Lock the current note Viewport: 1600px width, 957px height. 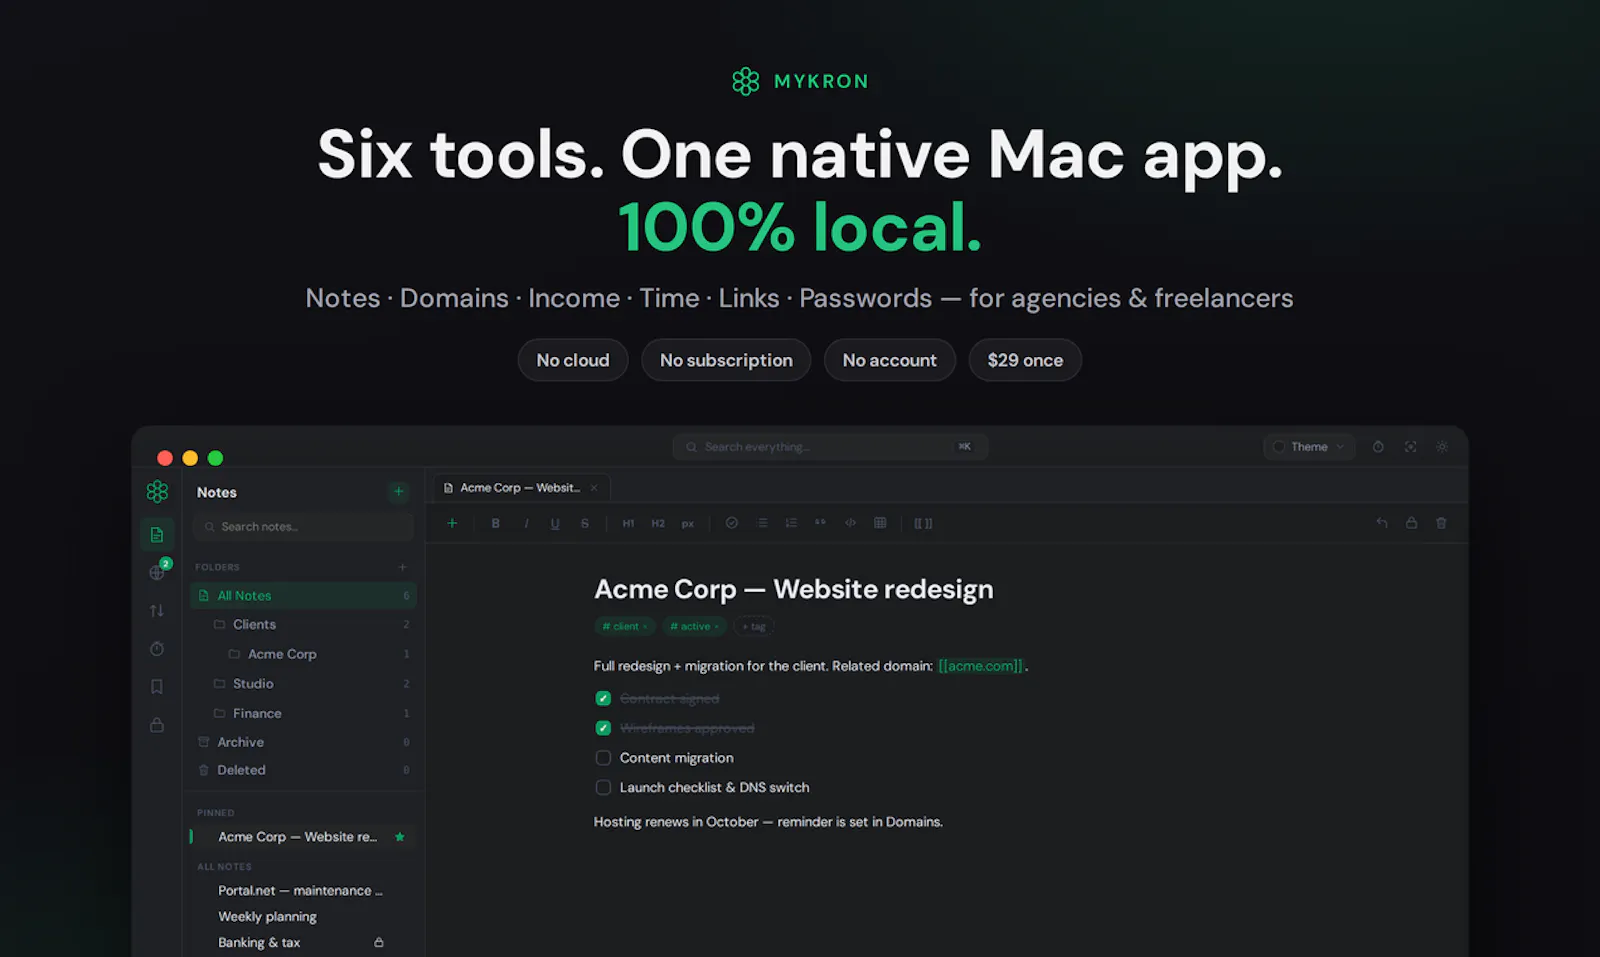[x=1411, y=522]
